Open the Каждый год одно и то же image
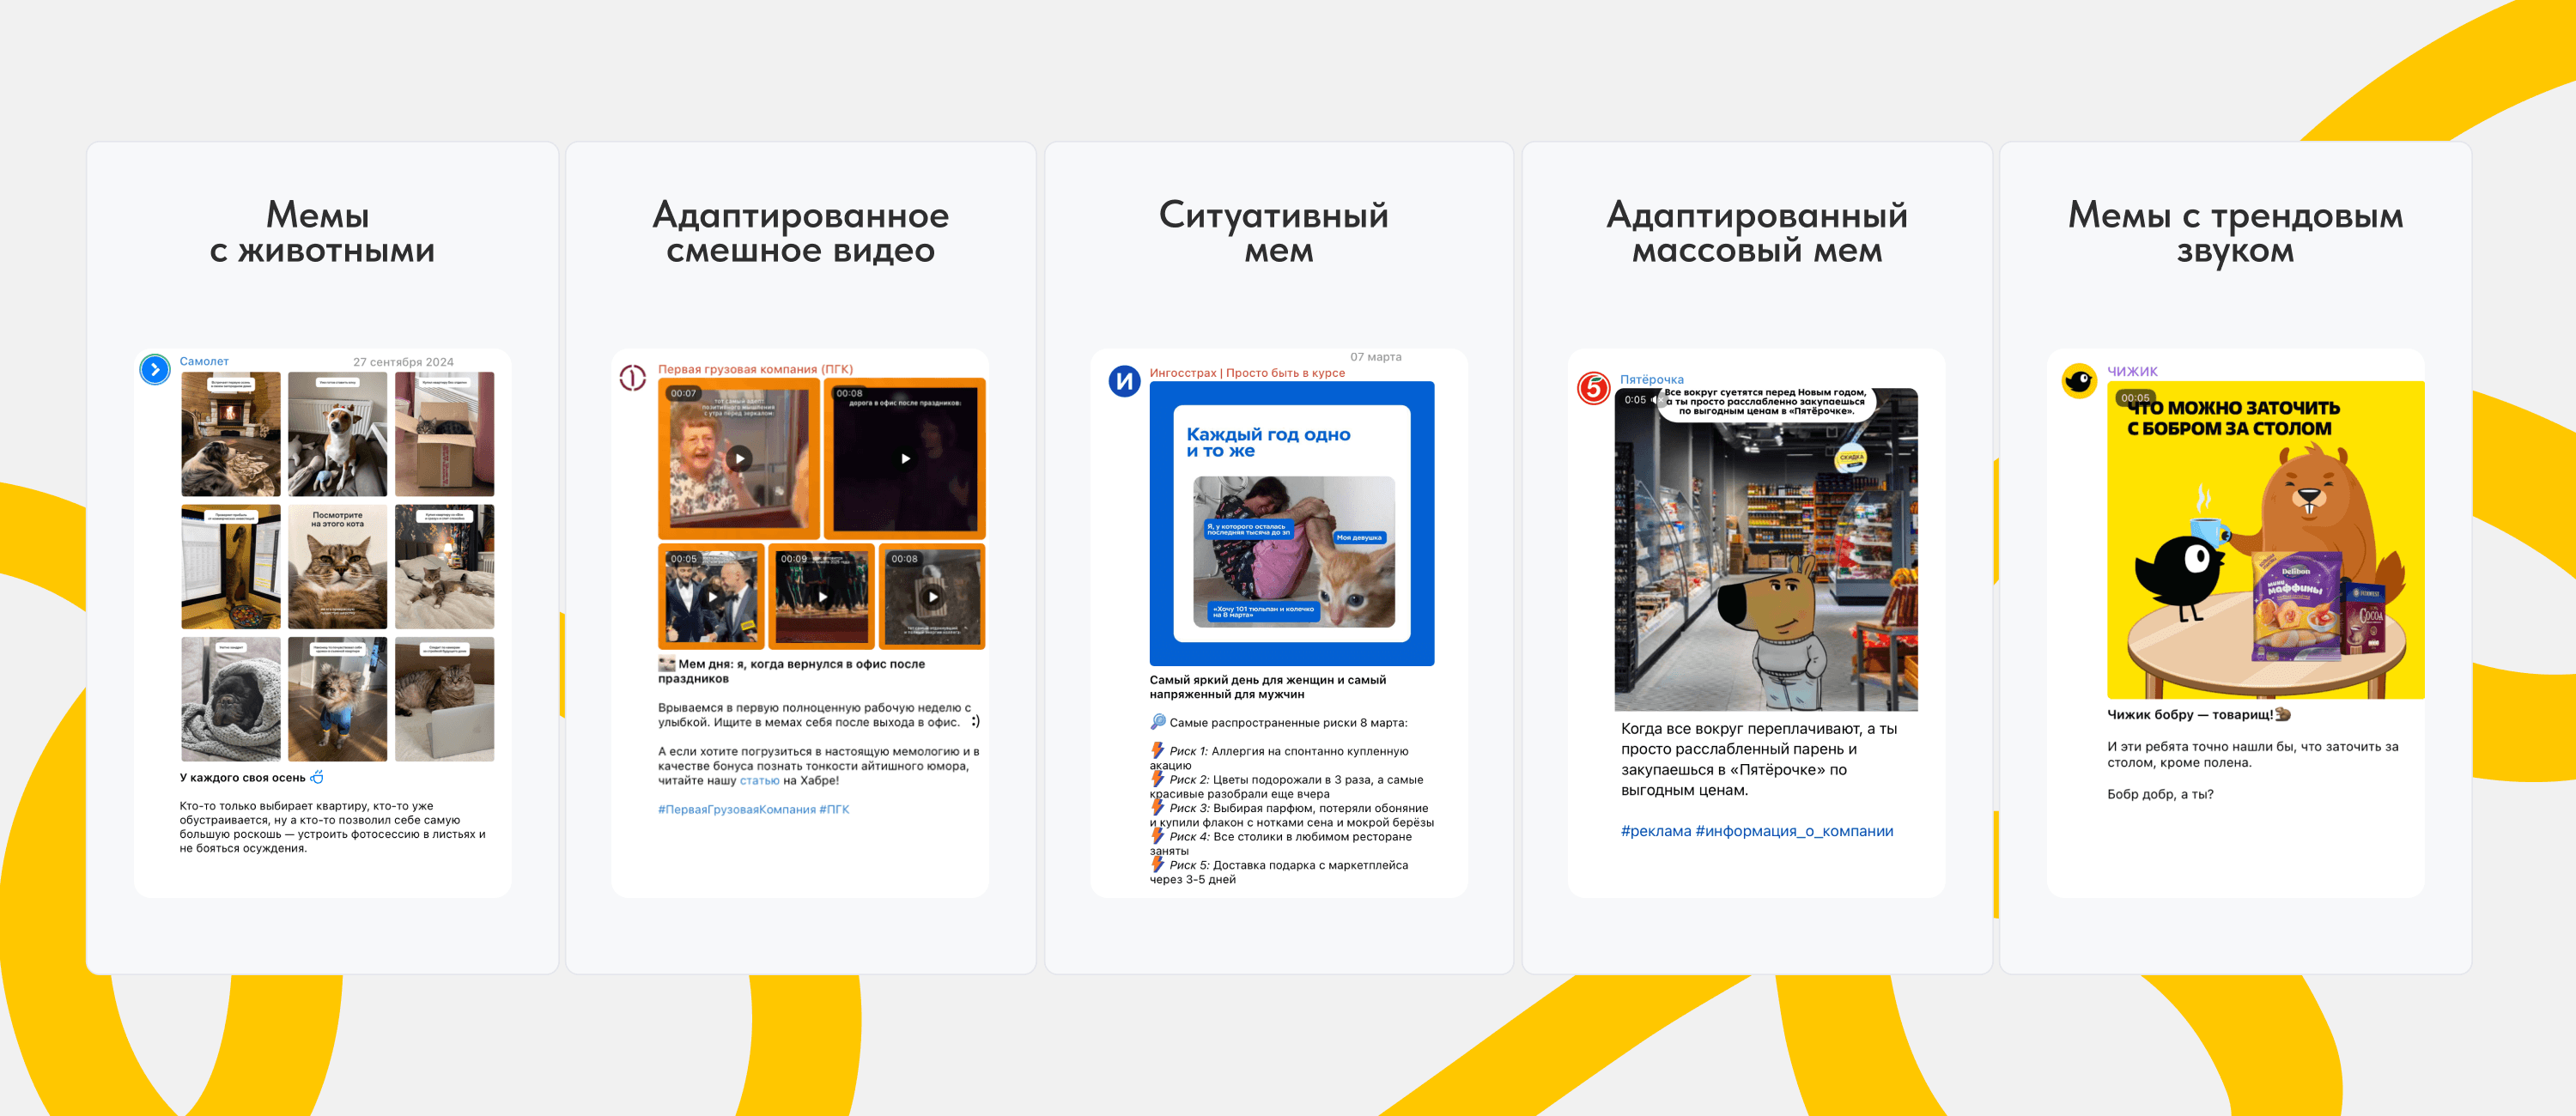 [1291, 523]
